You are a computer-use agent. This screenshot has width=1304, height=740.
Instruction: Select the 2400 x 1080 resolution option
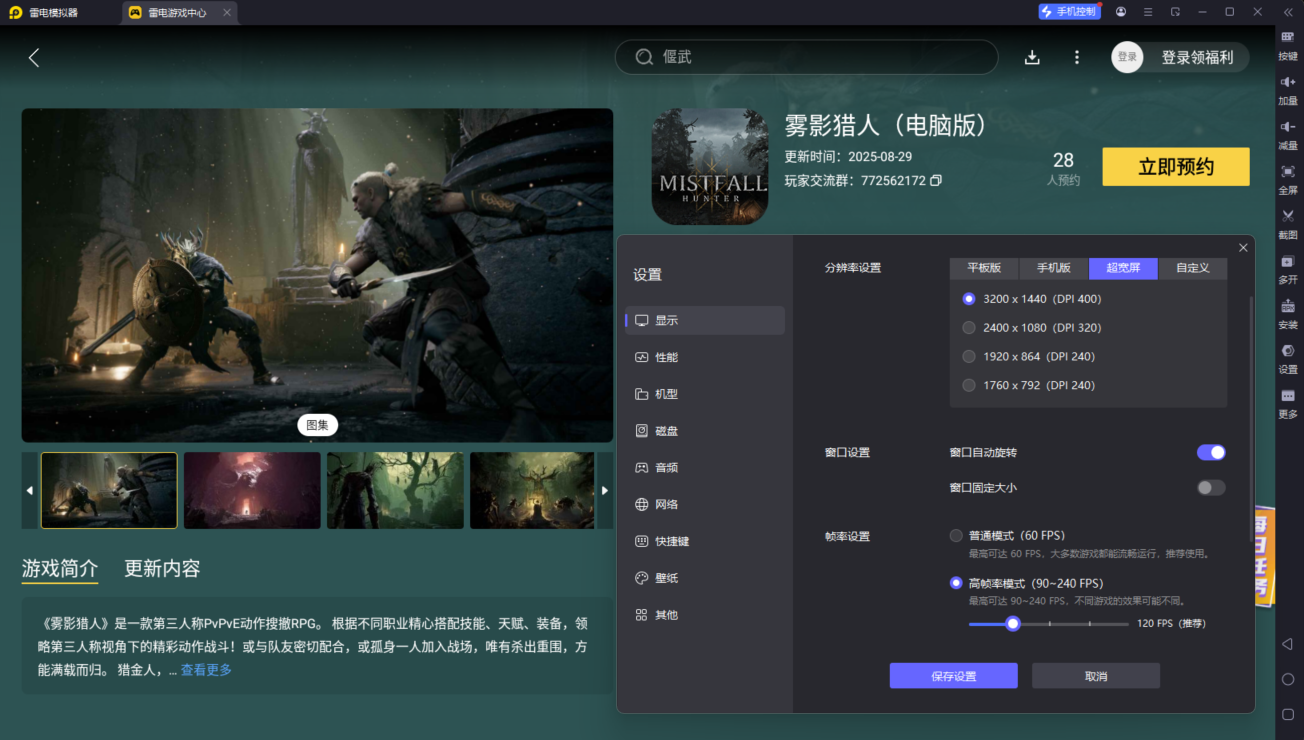coord(969,328)
